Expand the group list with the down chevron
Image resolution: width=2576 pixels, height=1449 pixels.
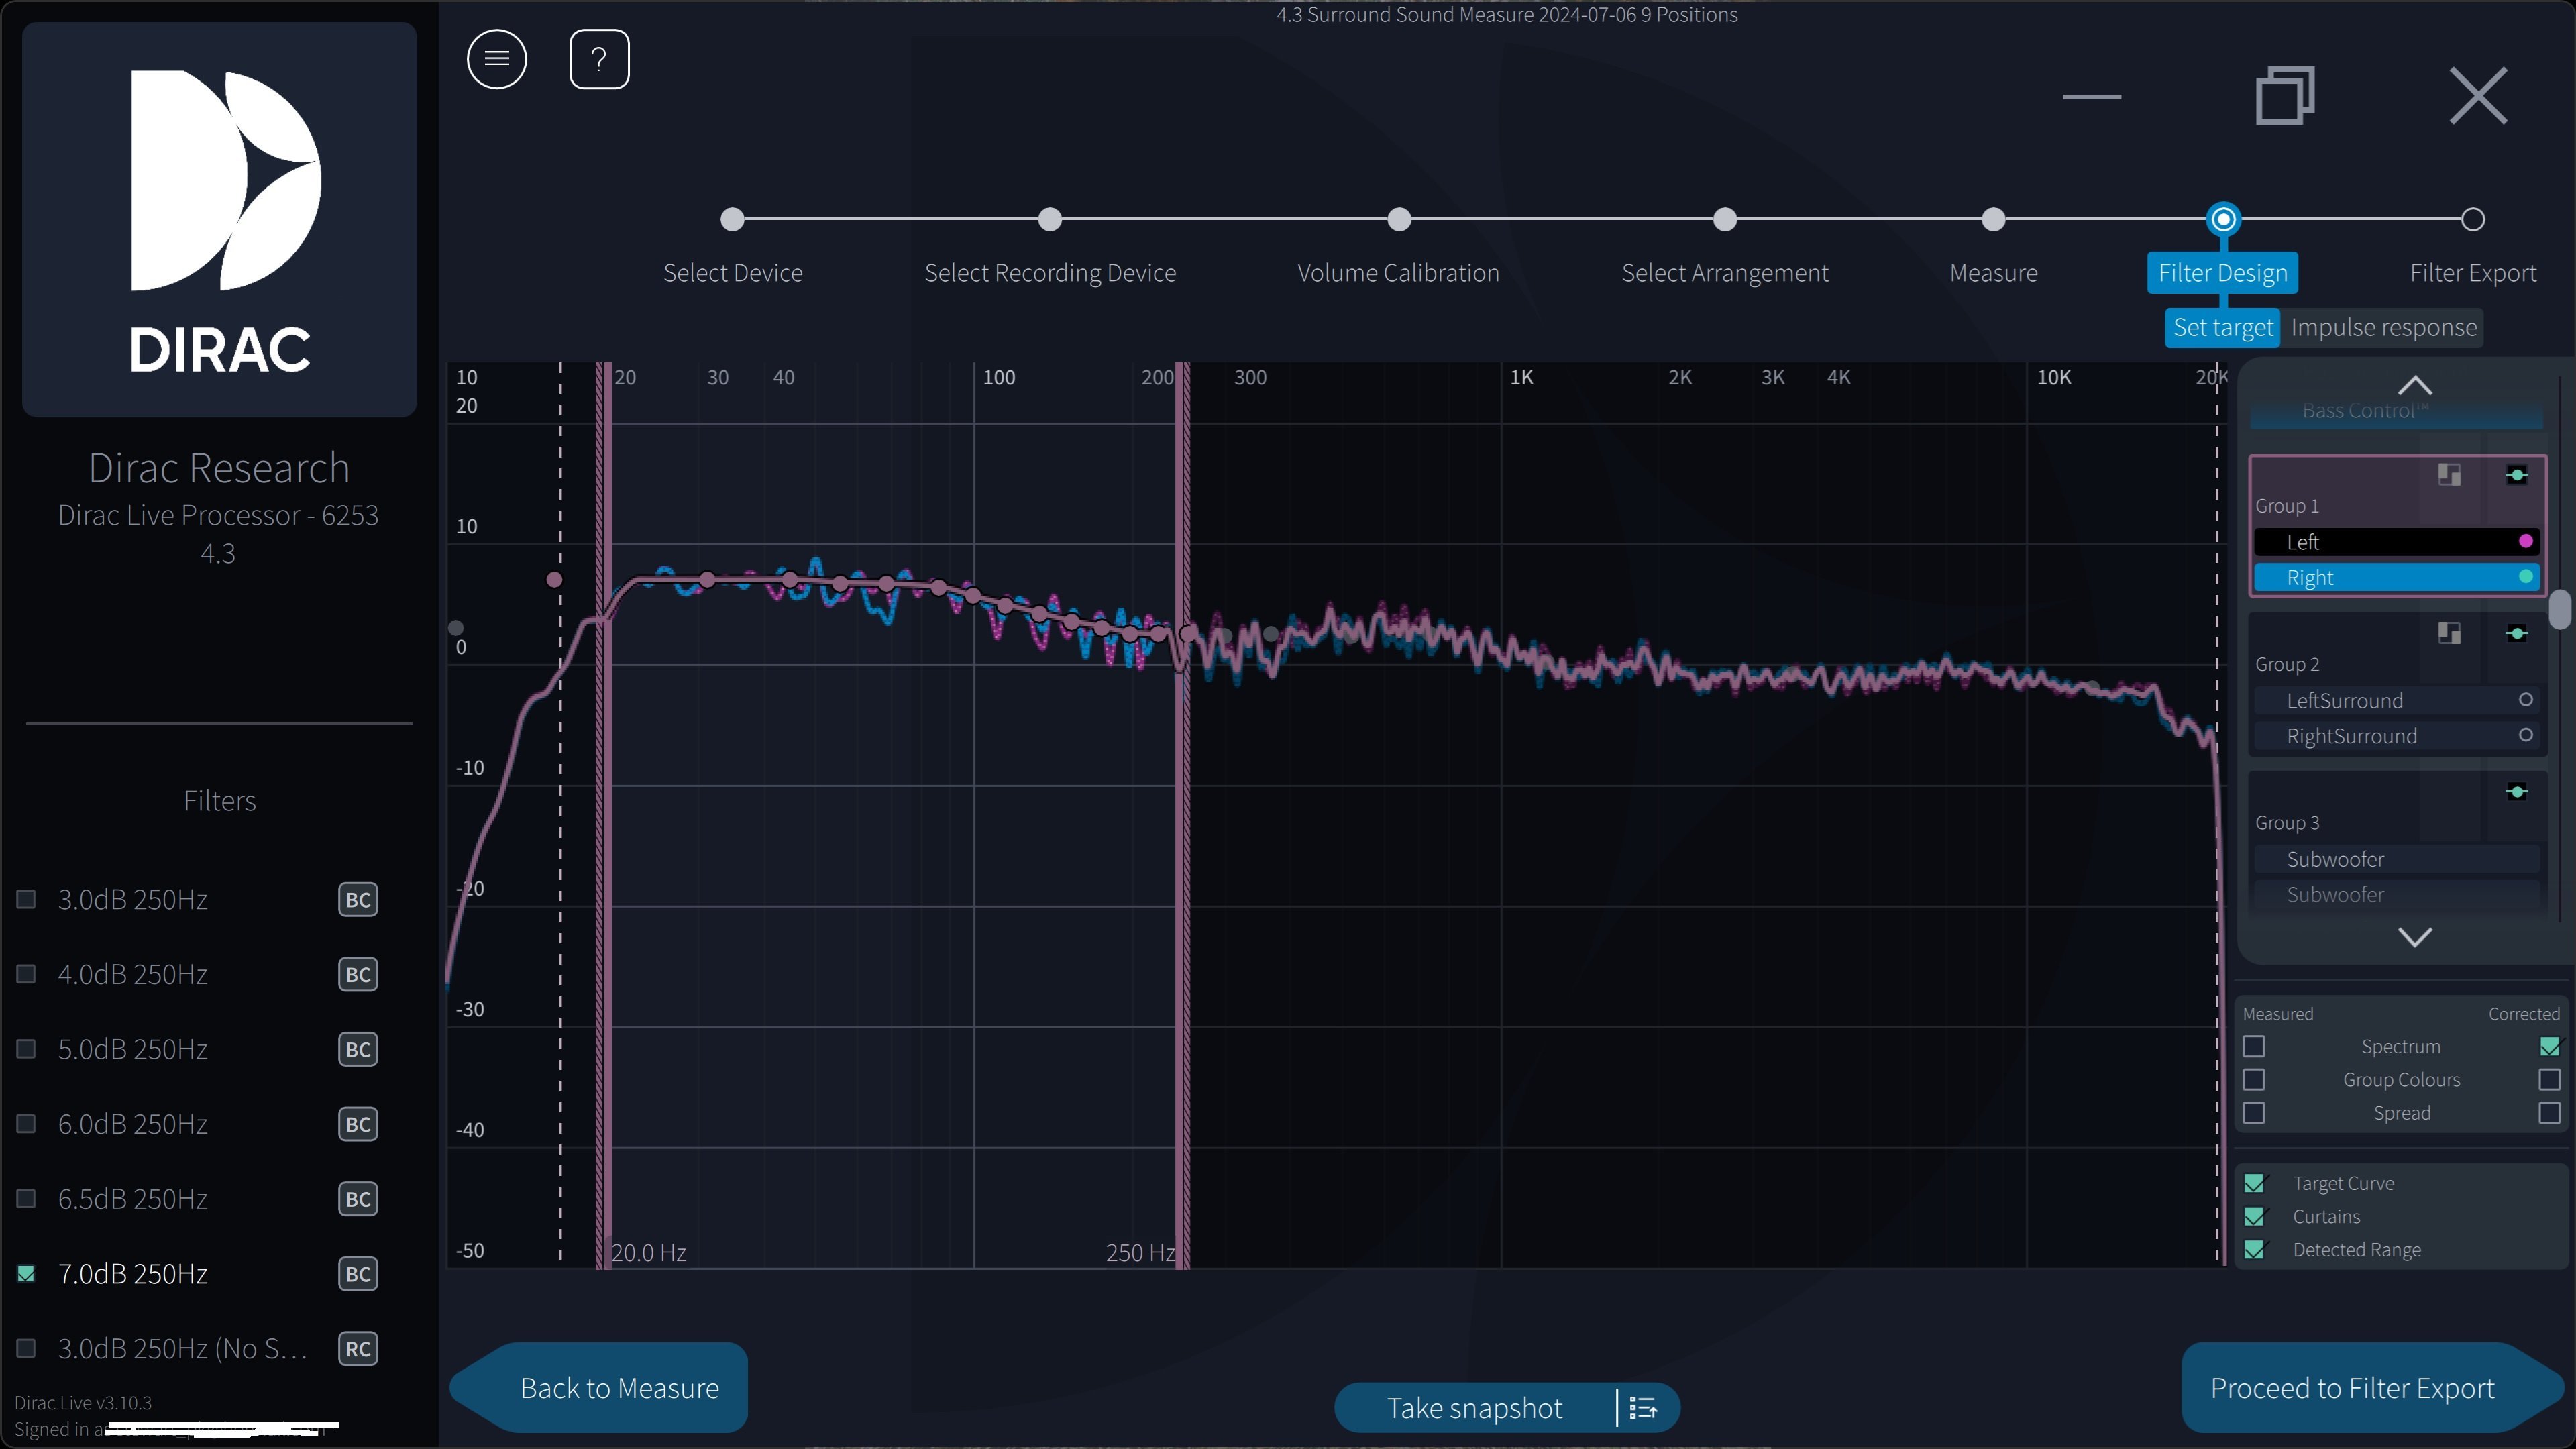click(2415, 937)
